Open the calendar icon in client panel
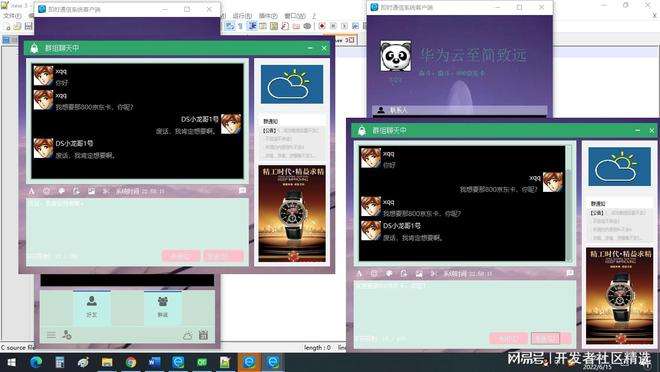Viewport: 660px width, 372px height. point(203,335)
